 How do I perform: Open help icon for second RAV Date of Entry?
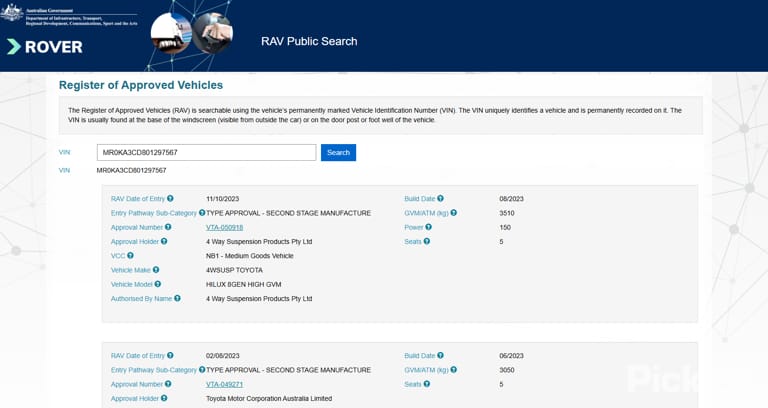170,355
